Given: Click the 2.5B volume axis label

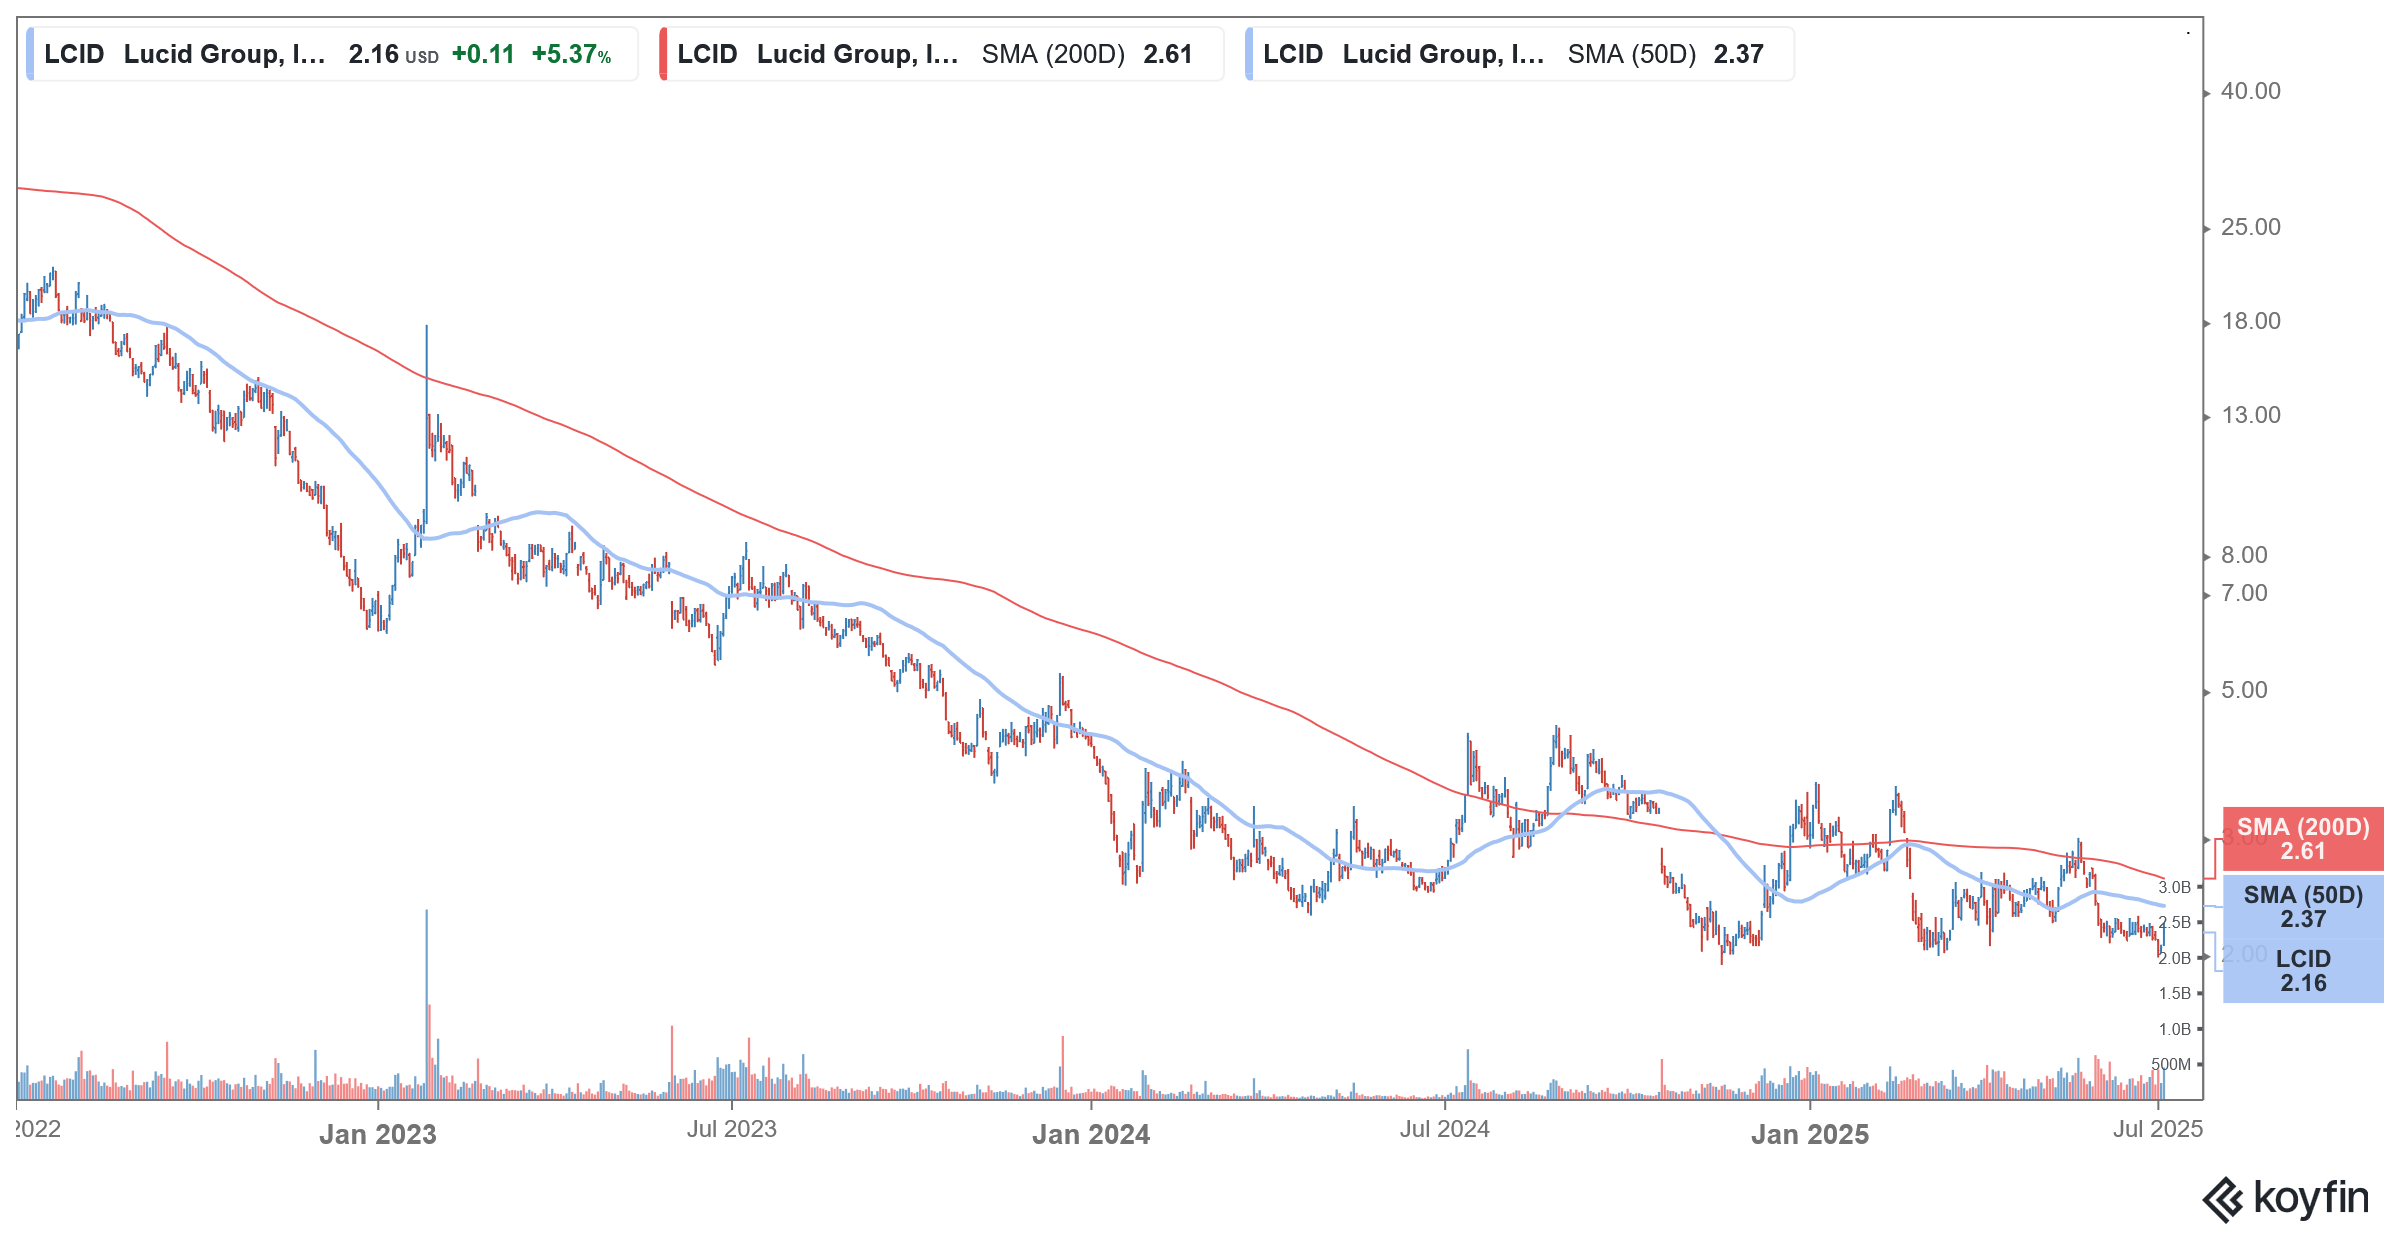Looking at the screenshot, I should 2174,922.
